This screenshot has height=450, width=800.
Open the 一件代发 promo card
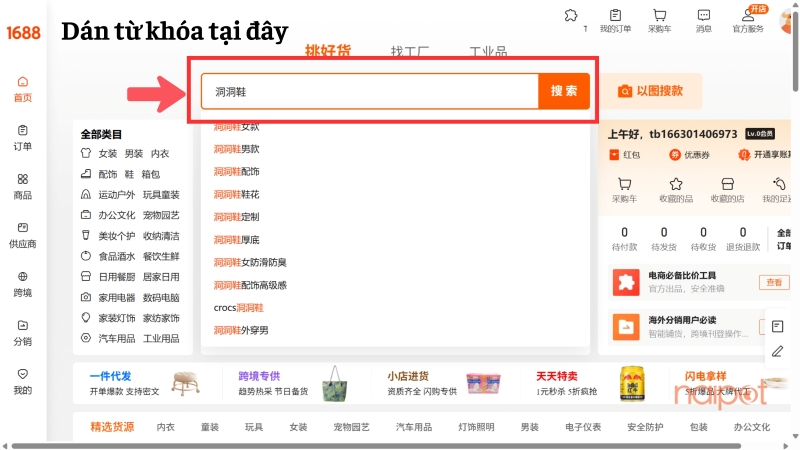pos(146,383)
